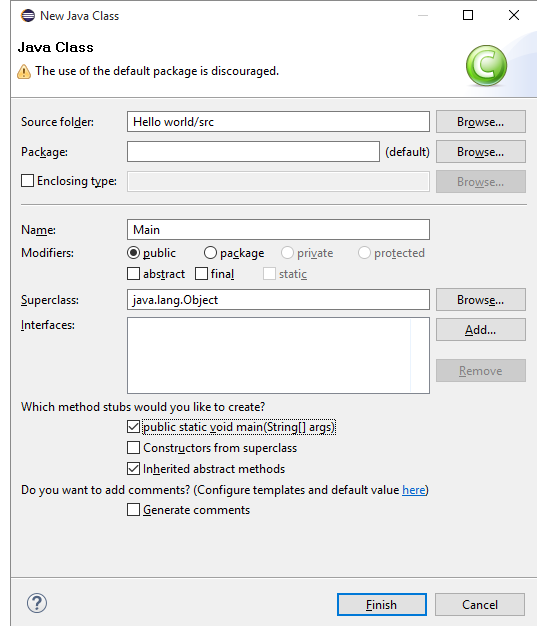Browse for the Source folder
This screenshot has width=542, height=638.
click(x=481, y=122)
